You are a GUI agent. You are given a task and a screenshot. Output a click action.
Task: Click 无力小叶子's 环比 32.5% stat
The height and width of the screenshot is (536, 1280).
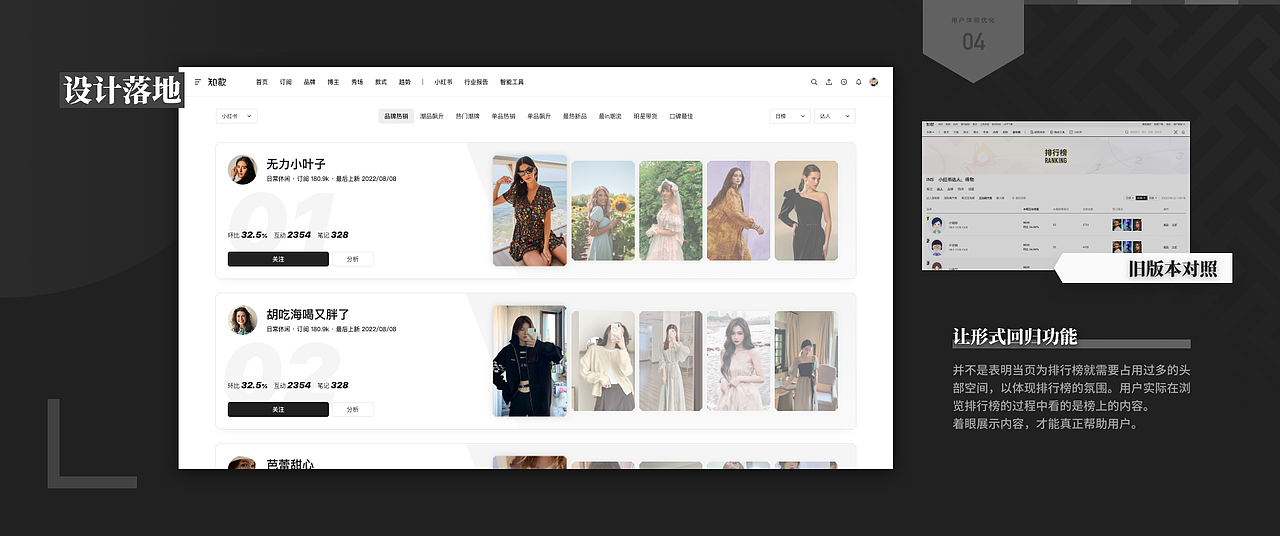pyautogui.click(x=248, y=235)
